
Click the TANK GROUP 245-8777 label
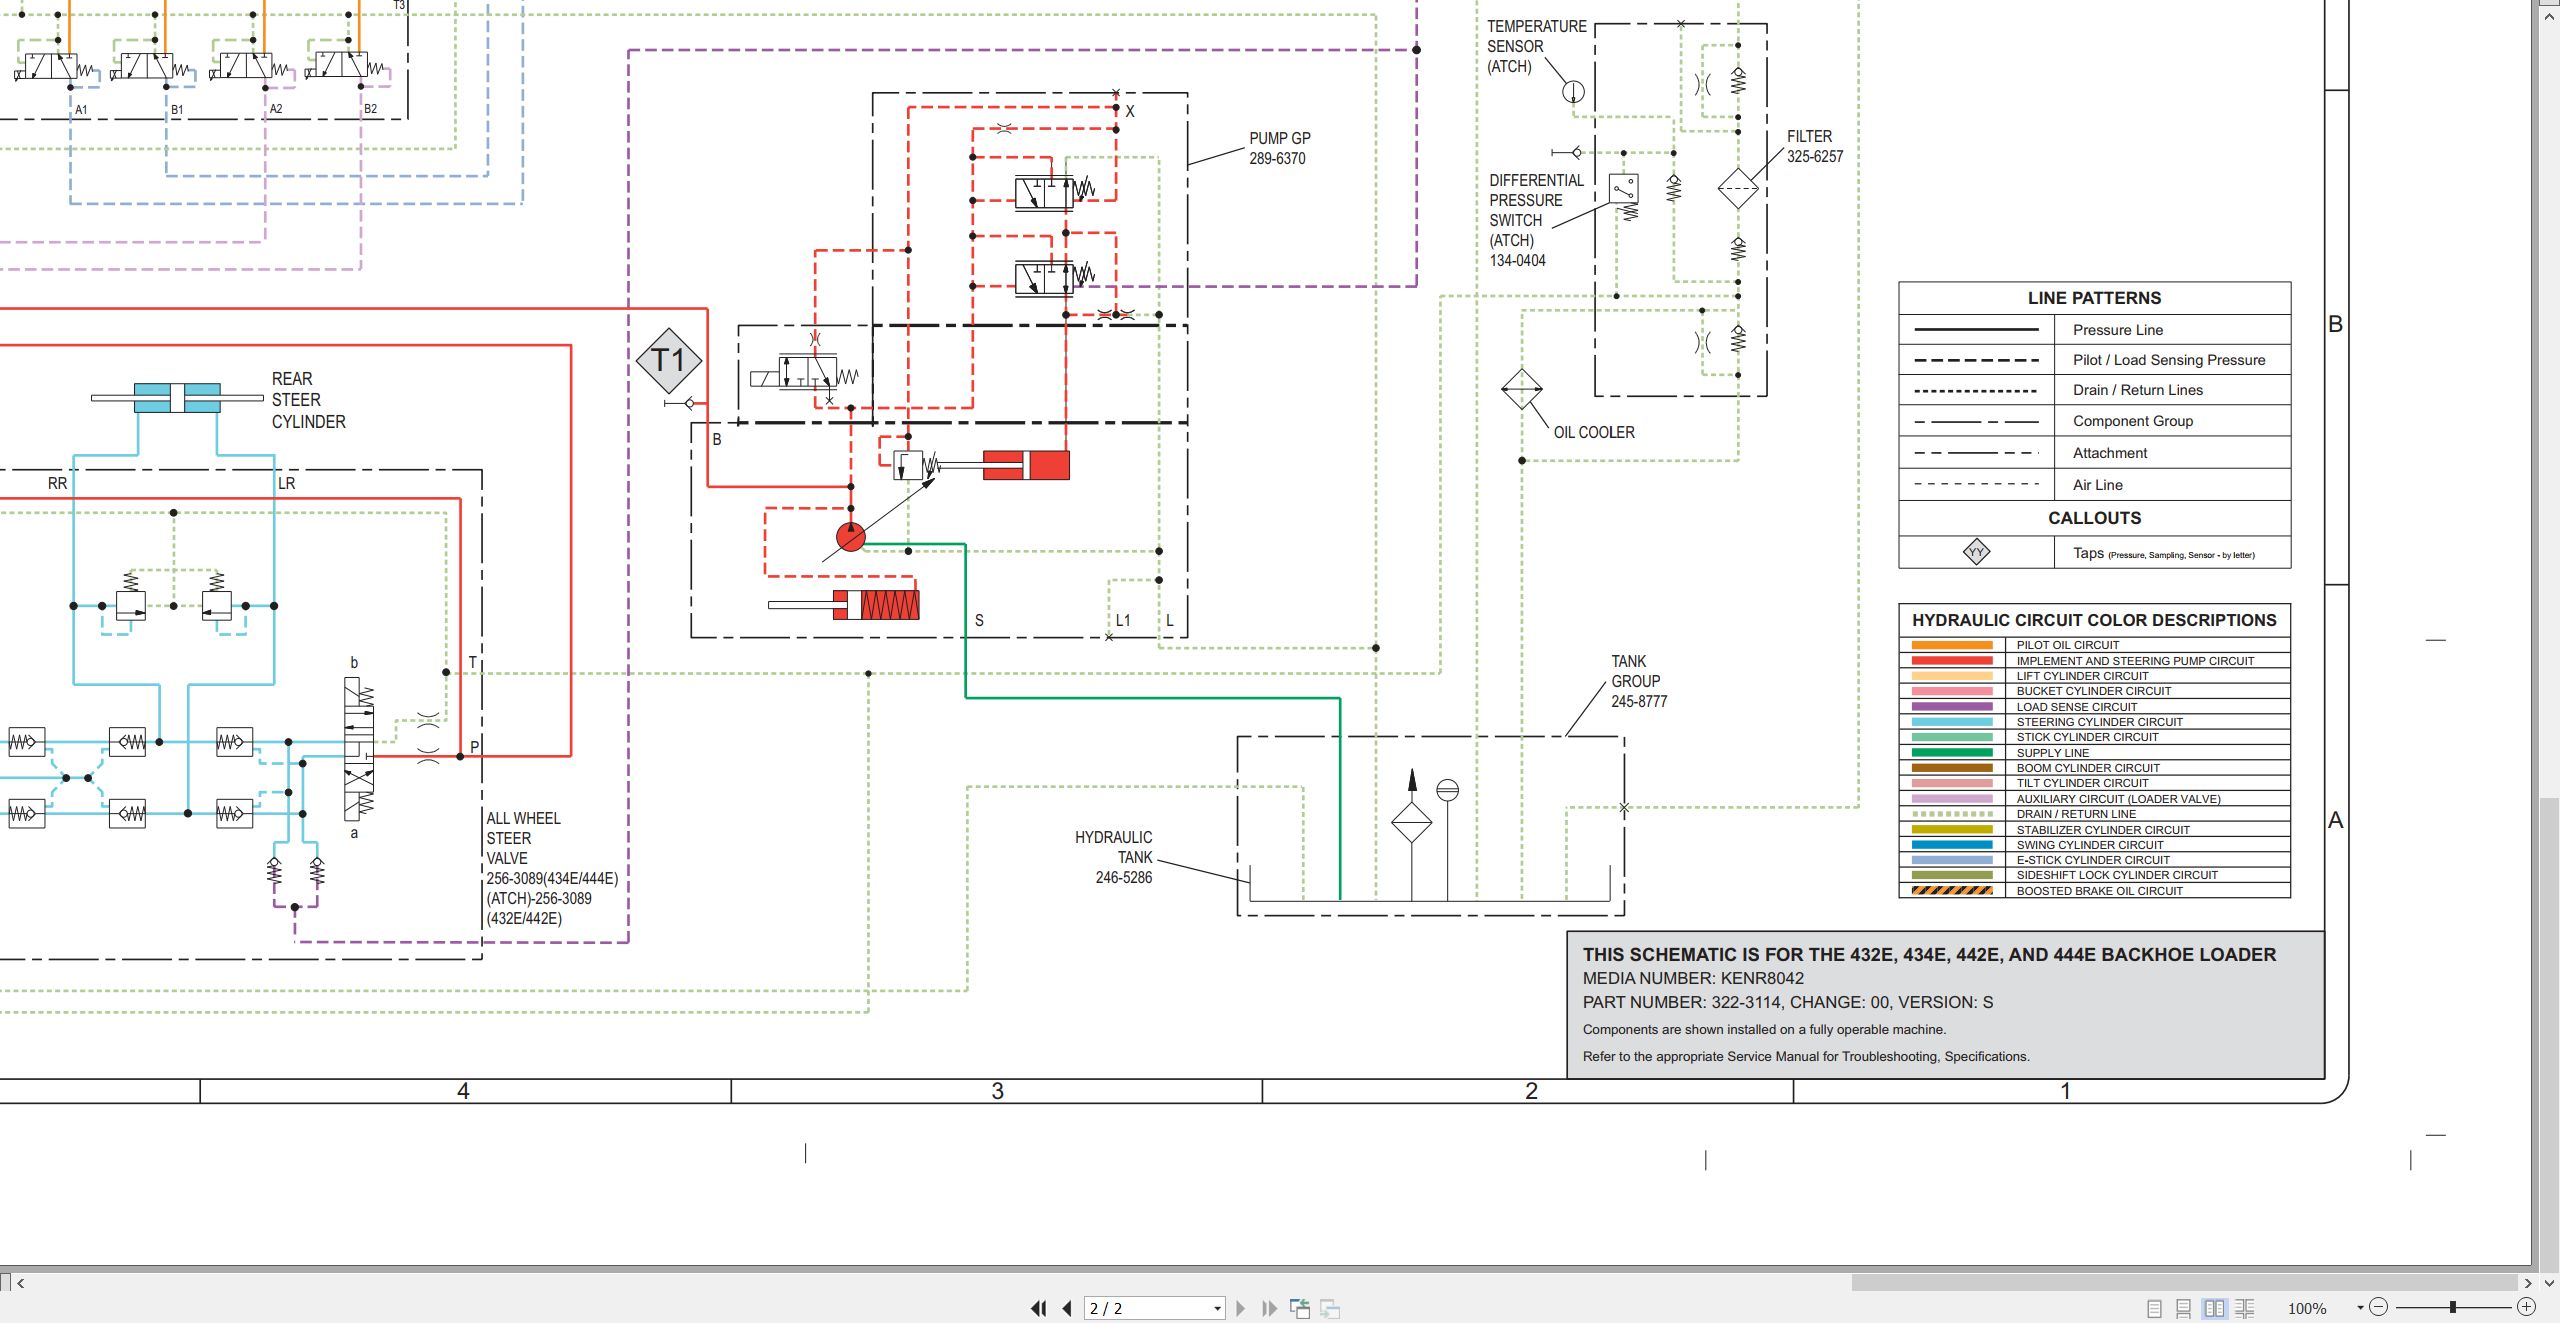tap(1638, 681)
